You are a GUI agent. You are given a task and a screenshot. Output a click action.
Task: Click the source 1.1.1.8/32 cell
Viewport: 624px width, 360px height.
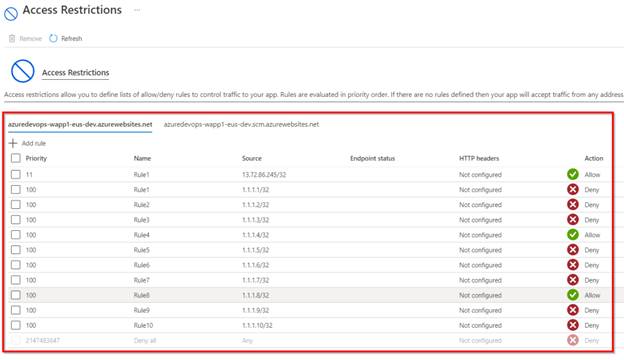[x=255, y=295]
